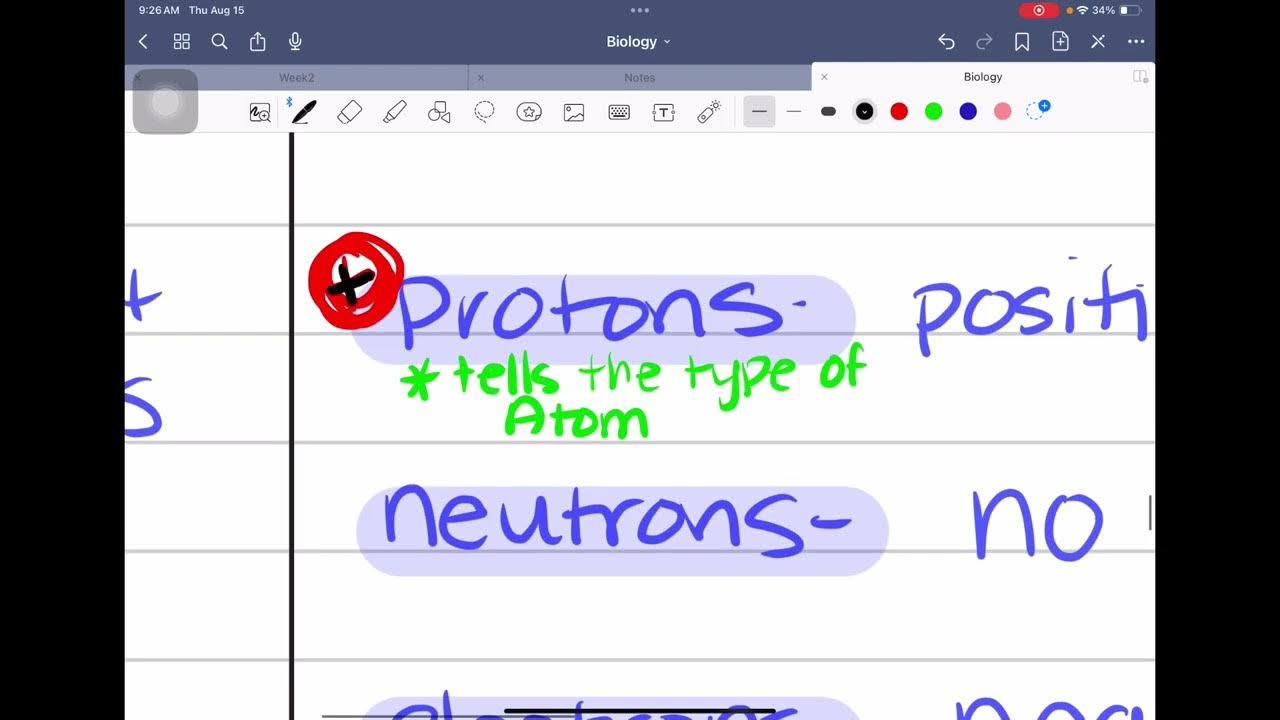This screenshot has height=720, width=1280.
Task: Open the Elements sticker tool
Action: pyautogui.click(x=529, y=112)
